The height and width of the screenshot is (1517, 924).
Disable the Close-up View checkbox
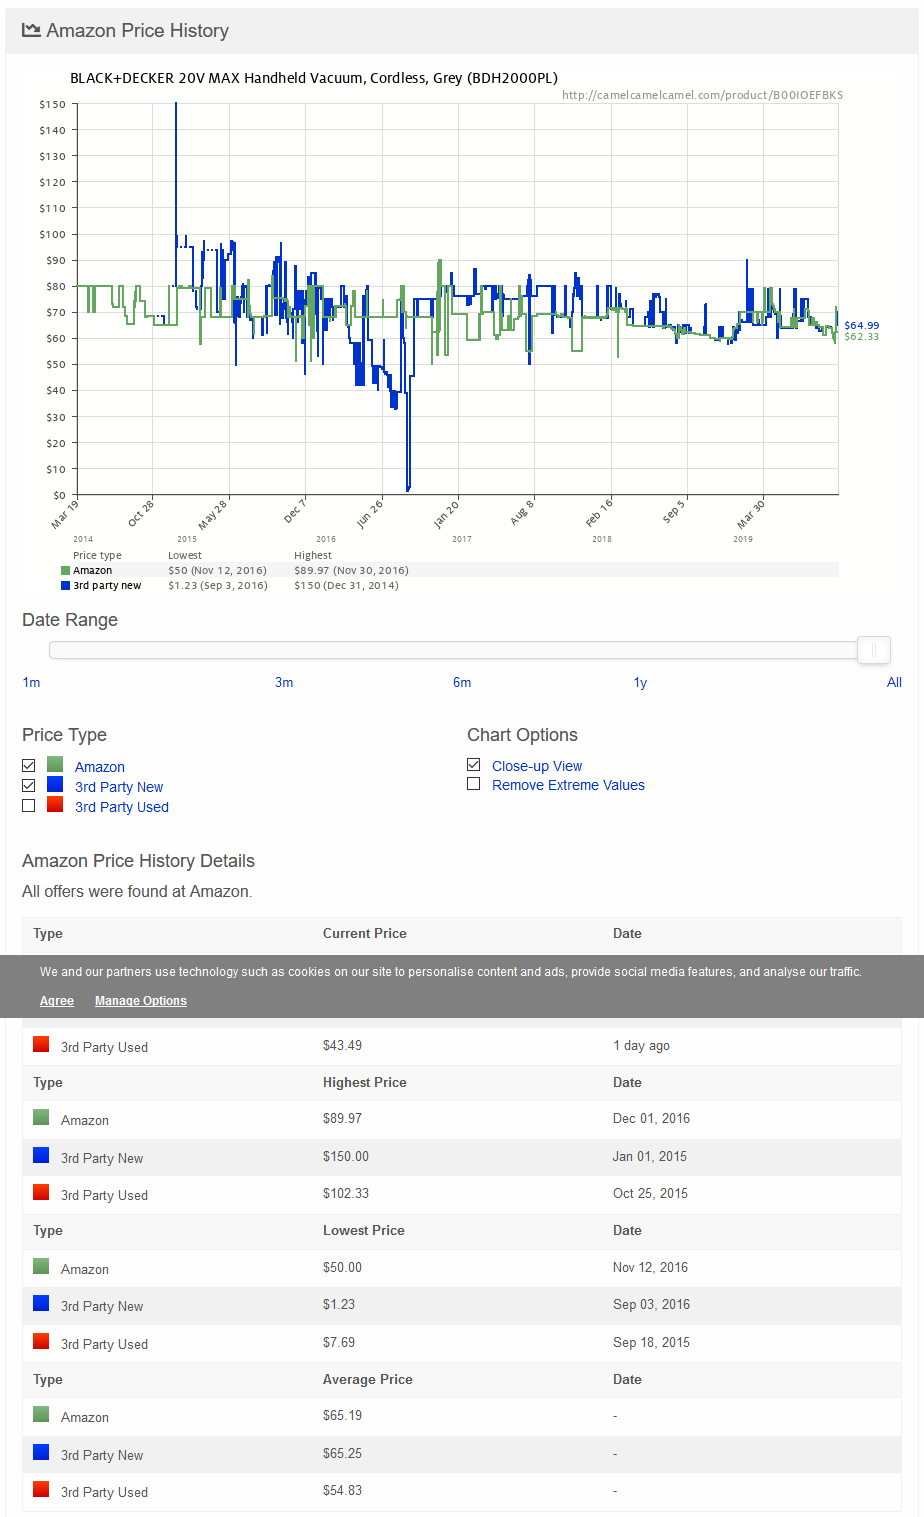pyautogui.click(x=474, y=765)
